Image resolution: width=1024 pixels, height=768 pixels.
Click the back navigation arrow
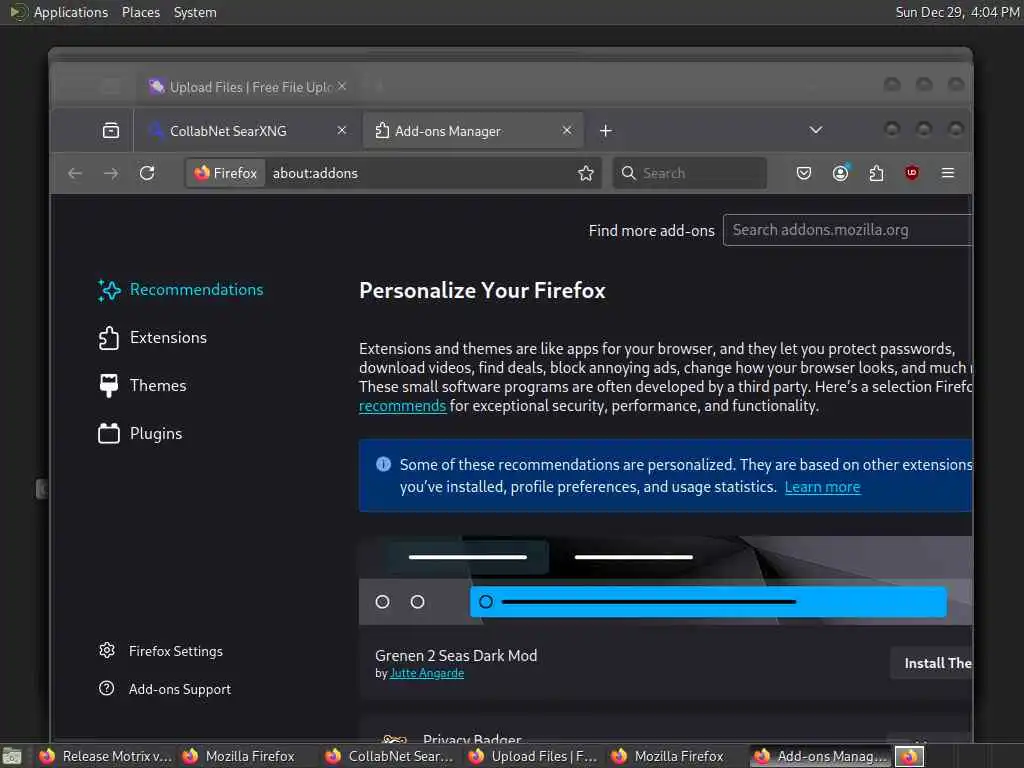[75, 173]
